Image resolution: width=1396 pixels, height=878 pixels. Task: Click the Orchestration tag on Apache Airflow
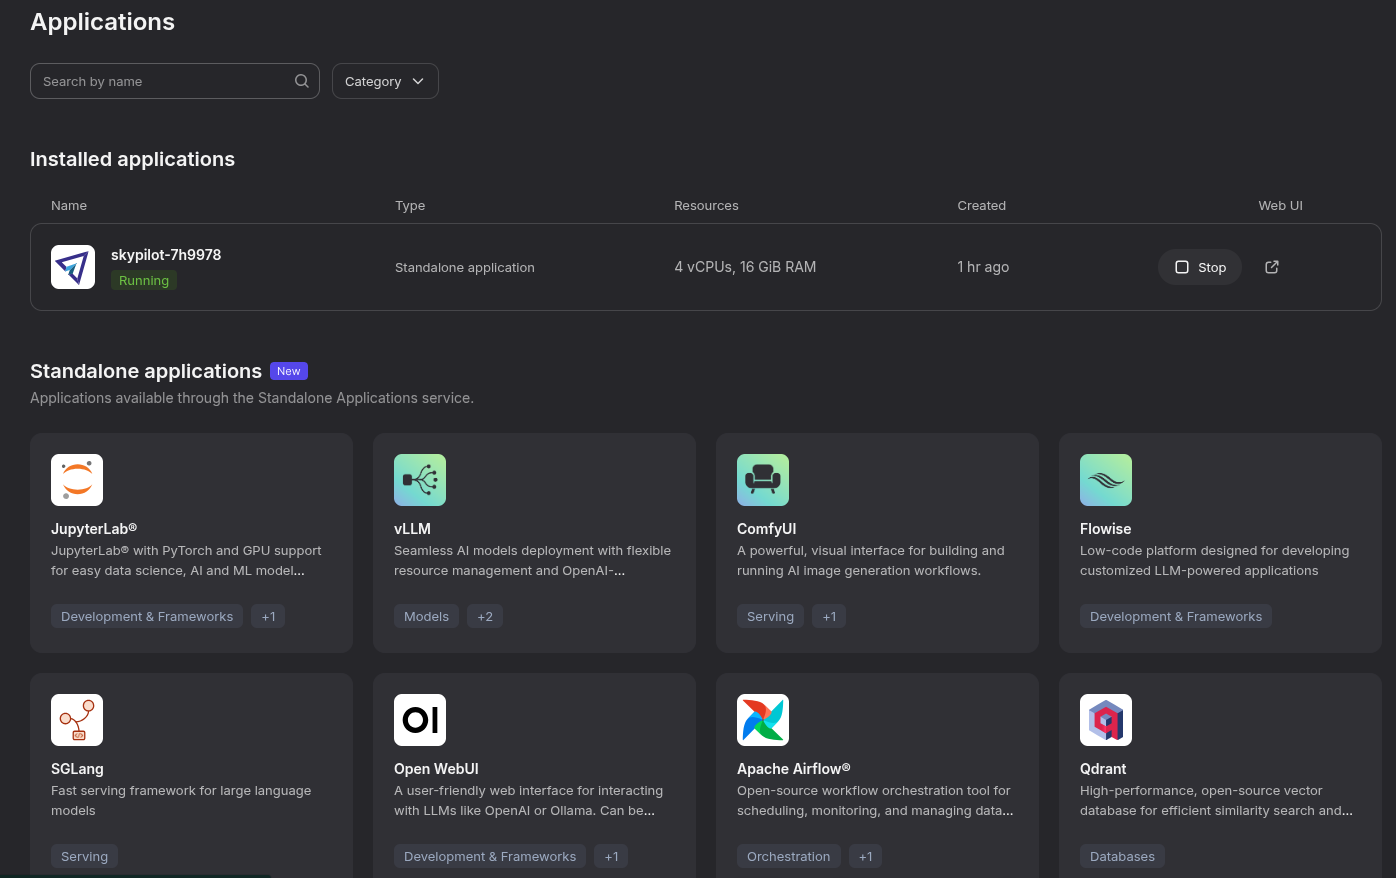click(x=788, y=856)
